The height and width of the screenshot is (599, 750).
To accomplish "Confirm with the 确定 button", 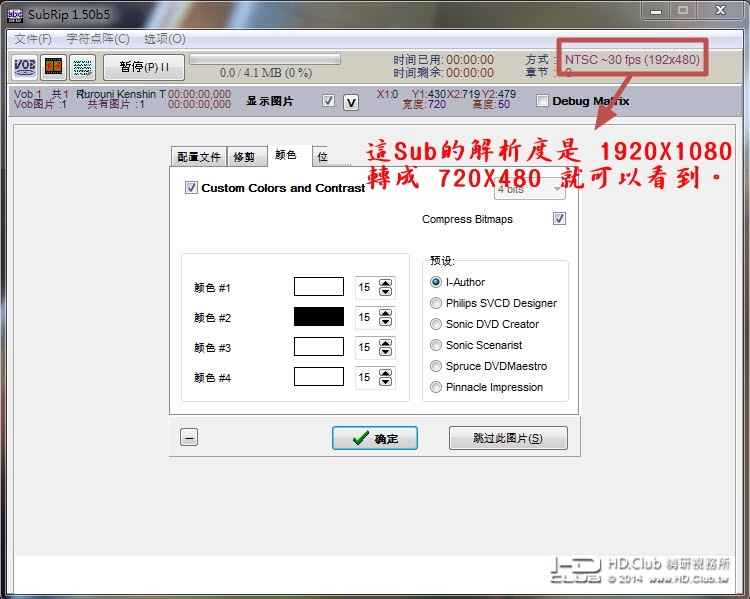I will [375, 438].
